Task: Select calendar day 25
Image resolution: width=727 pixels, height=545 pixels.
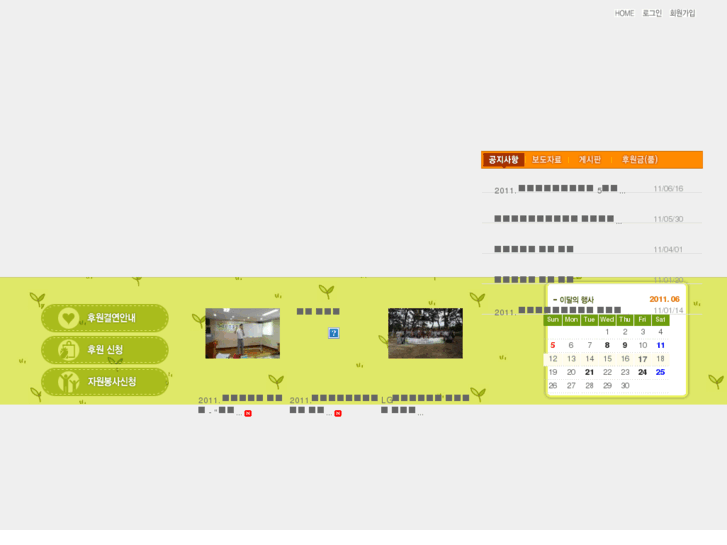Action: [x=661, y=372]
